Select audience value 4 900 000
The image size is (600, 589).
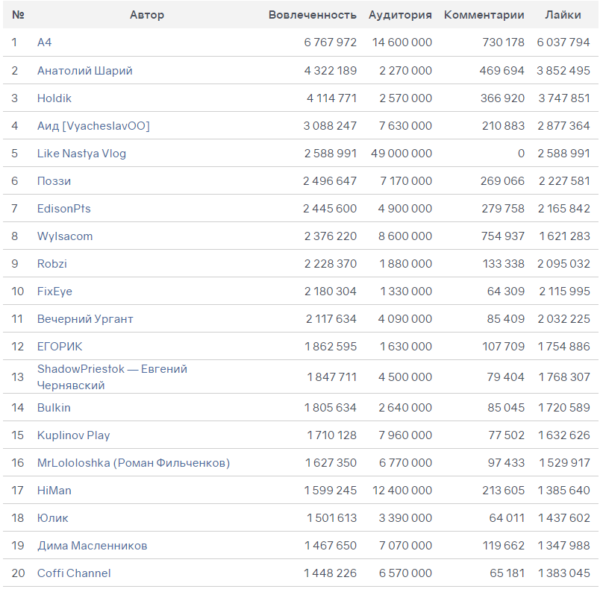(405, 209)
